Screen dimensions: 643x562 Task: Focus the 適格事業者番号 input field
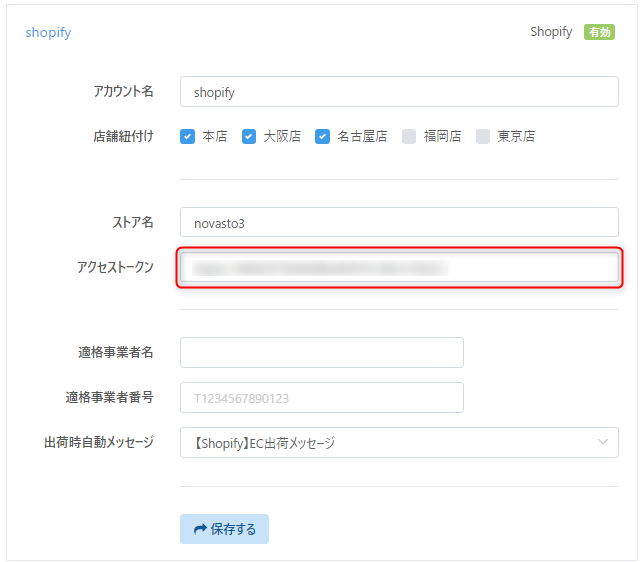(x=322, y=398)
